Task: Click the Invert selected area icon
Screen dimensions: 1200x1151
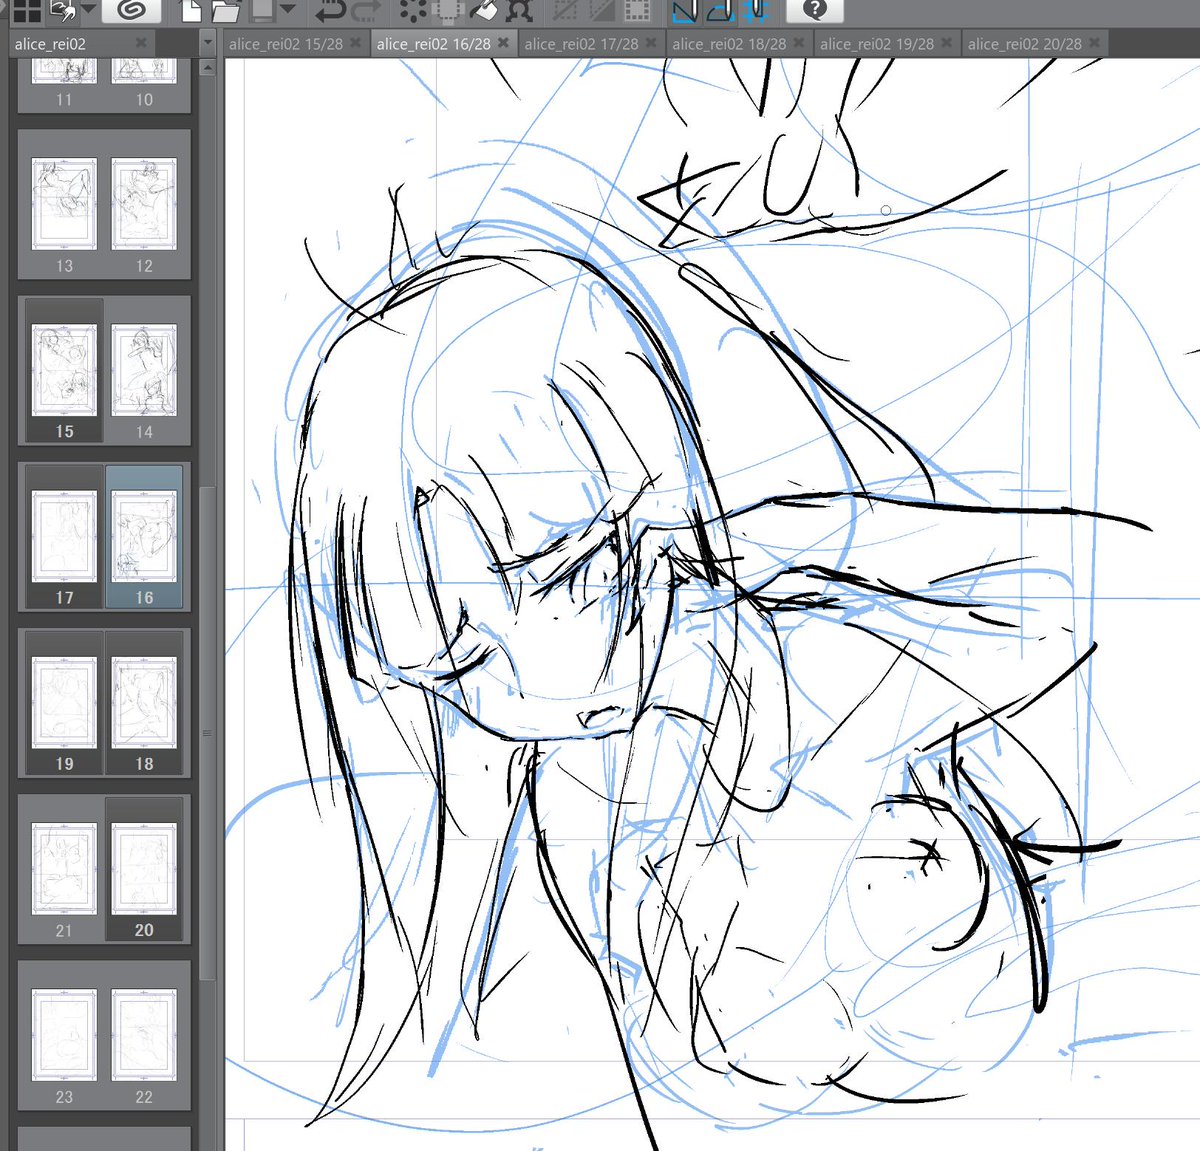Action: [x=601, y=10]
